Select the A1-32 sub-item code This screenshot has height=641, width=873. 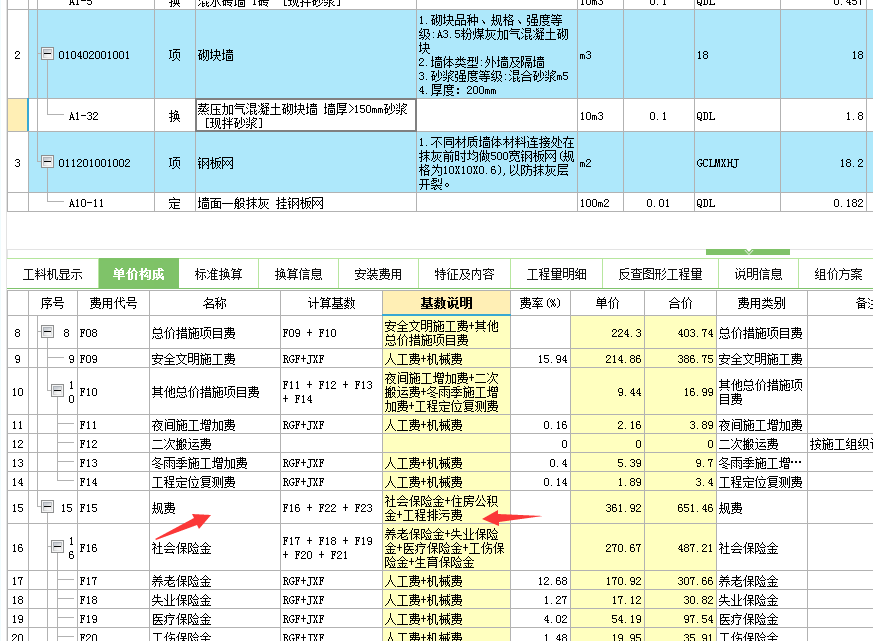pos(84,116)
